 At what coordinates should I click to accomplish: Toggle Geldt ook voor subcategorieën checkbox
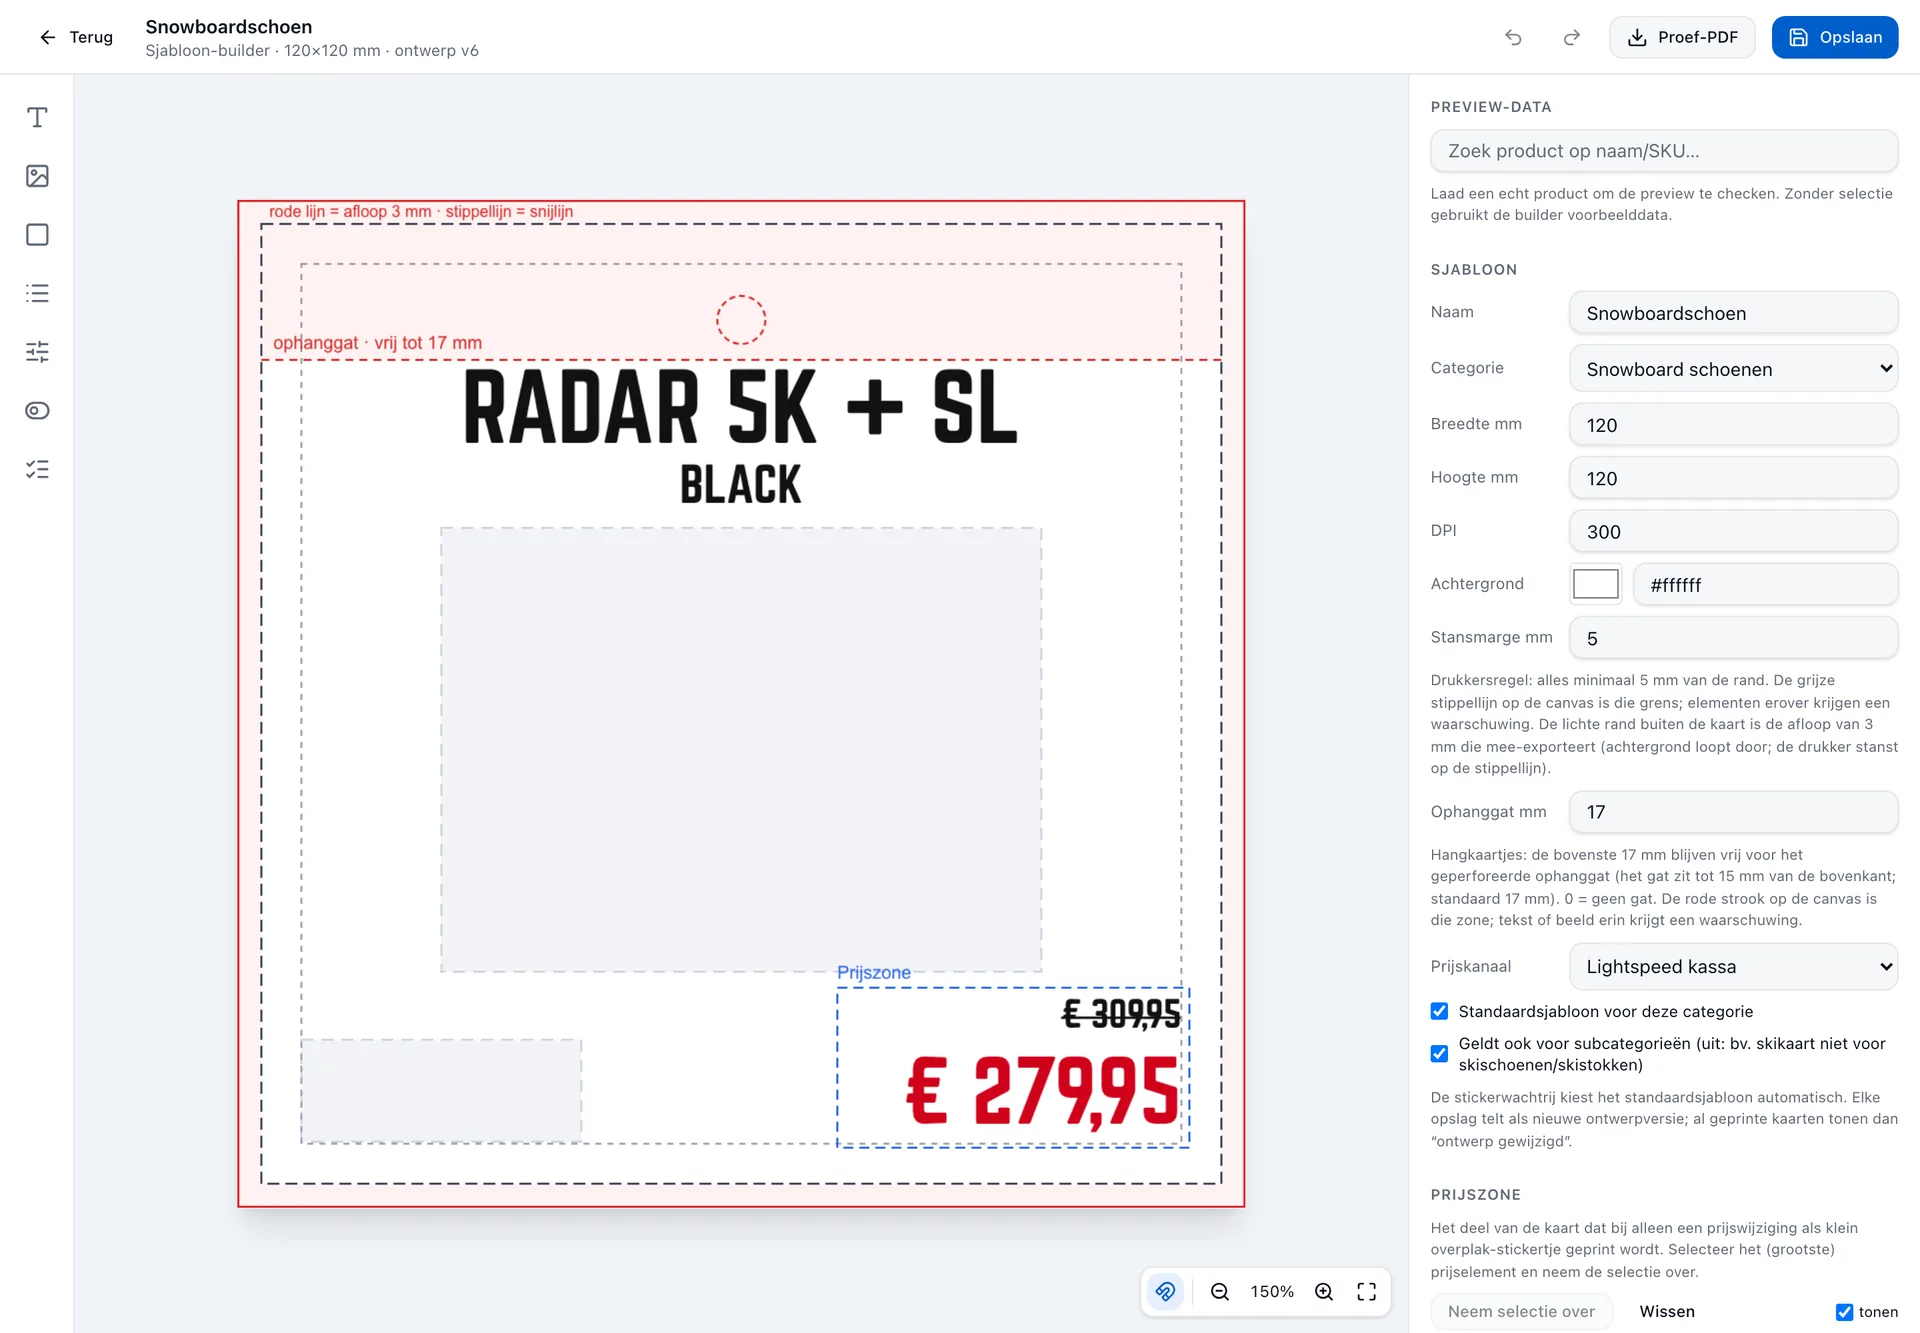point(1439,1053)
